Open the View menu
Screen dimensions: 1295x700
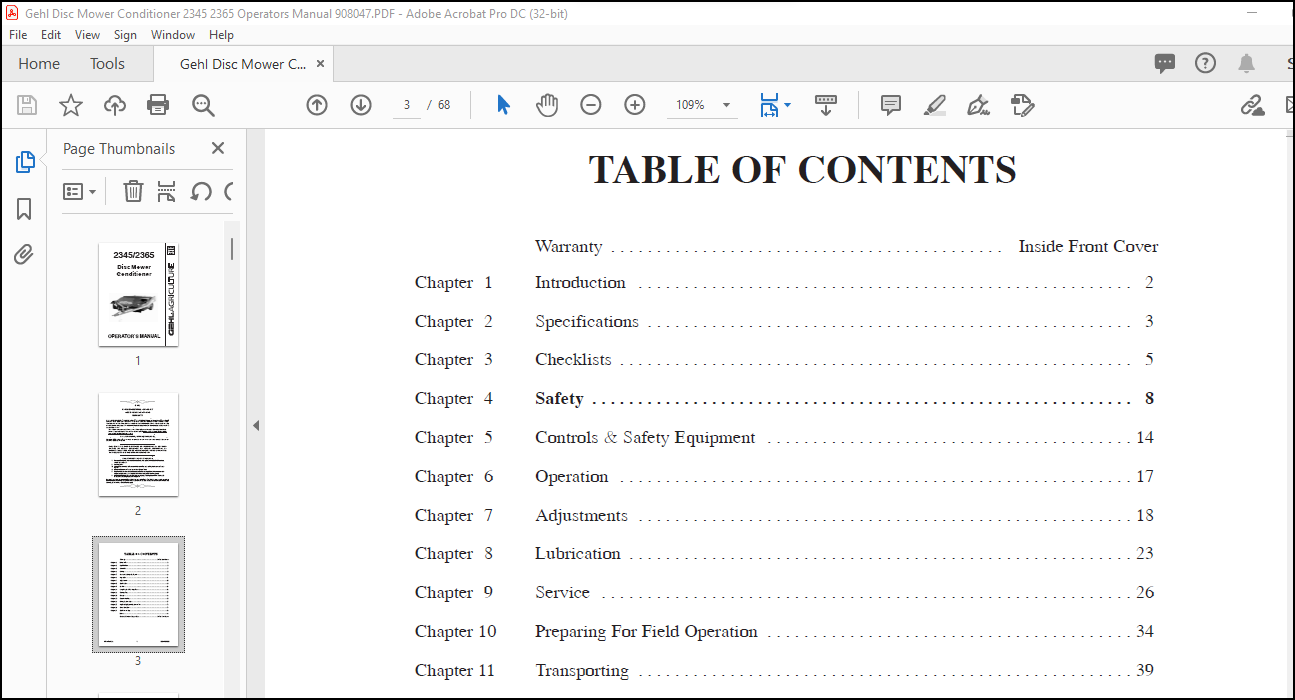coord(87,35)
